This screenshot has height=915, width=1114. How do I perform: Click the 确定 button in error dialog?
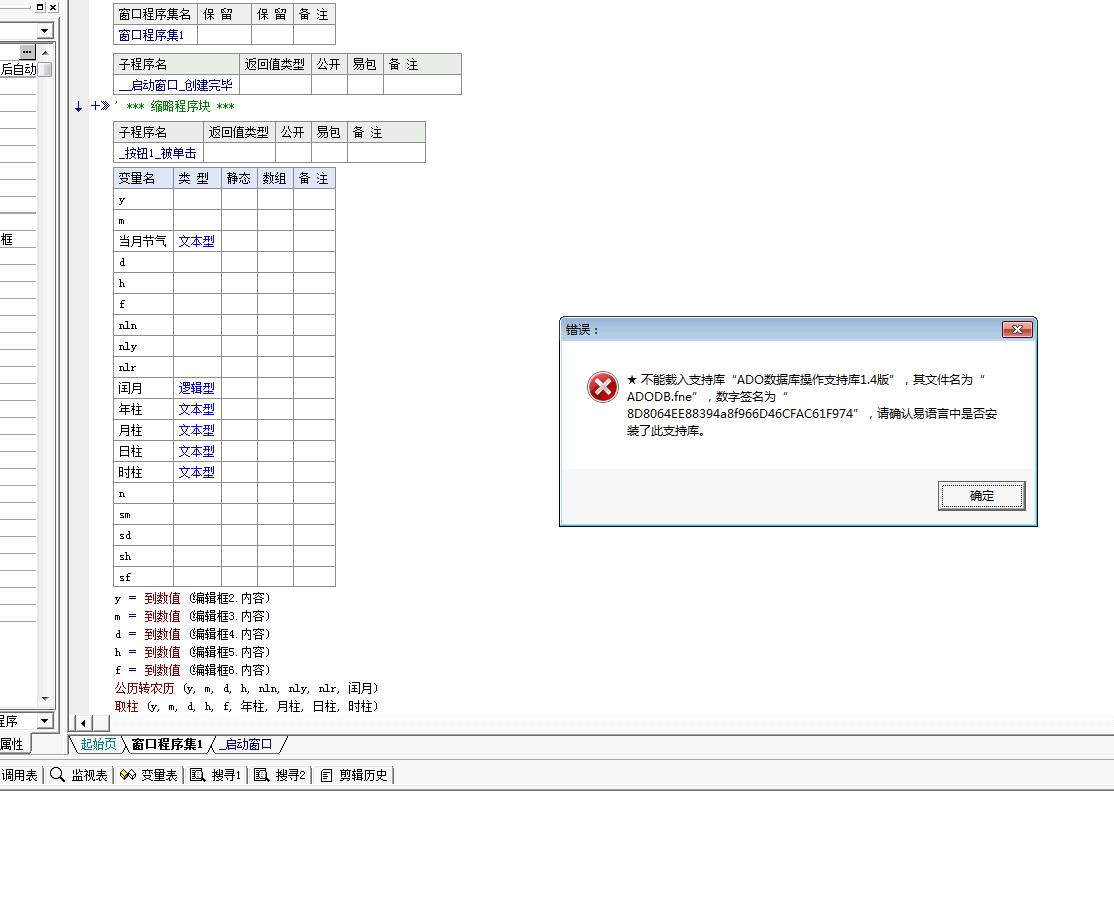[981, 496]
